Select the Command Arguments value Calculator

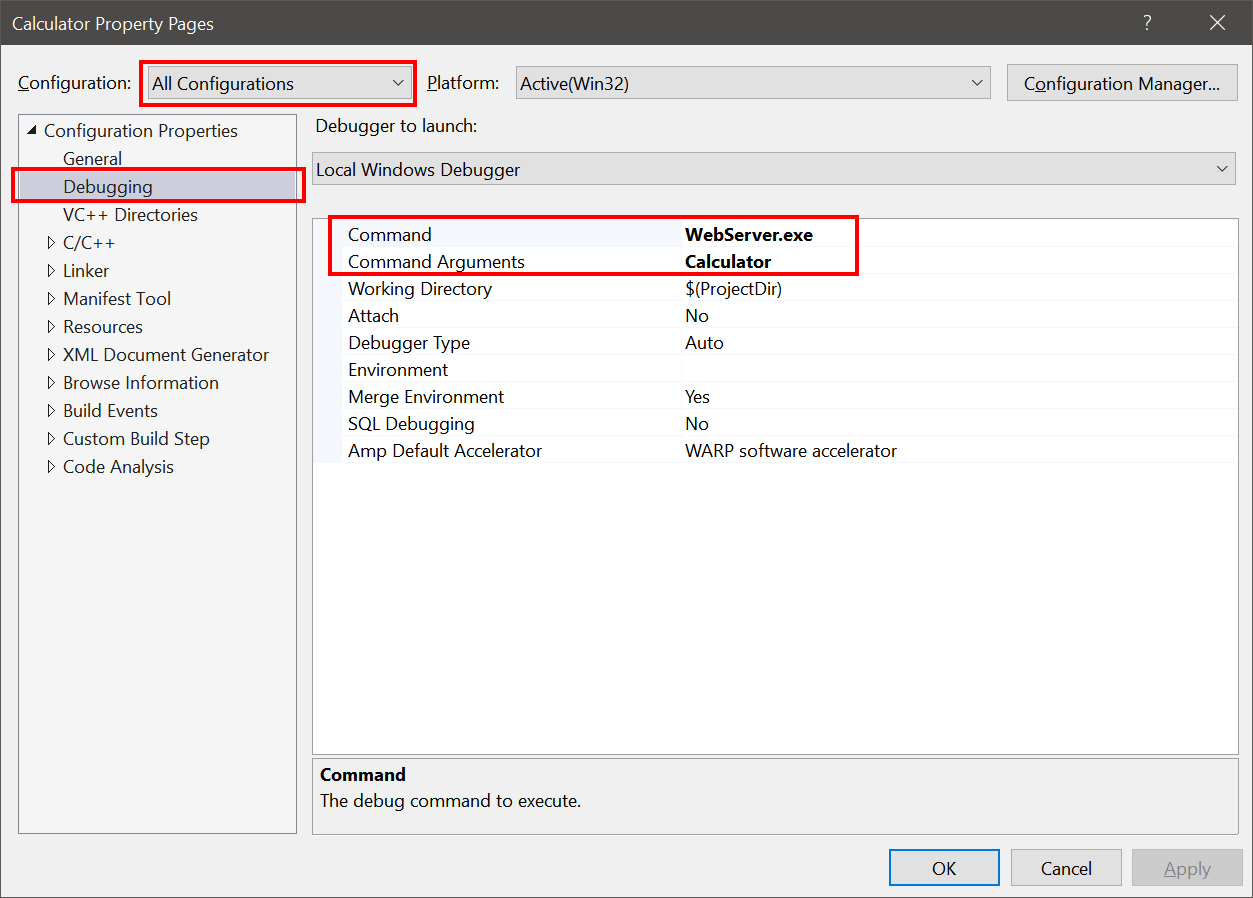click(728, 262)
